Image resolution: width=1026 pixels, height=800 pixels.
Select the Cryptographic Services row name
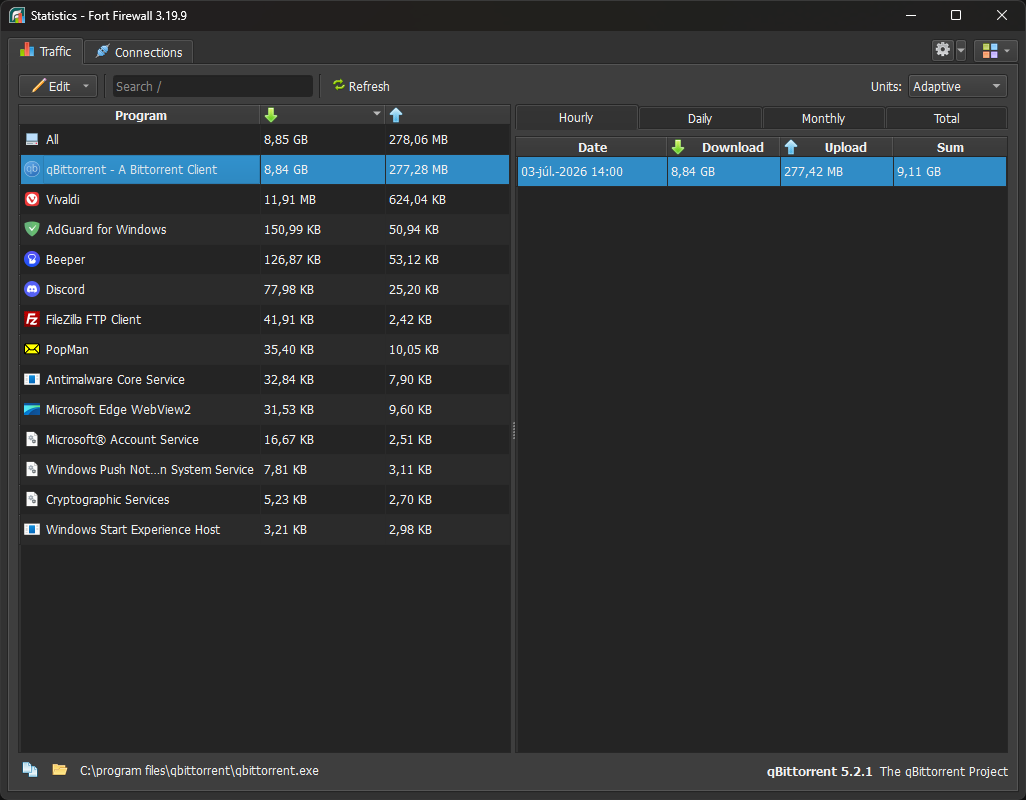pyautogui.click(x=107, y=499)
